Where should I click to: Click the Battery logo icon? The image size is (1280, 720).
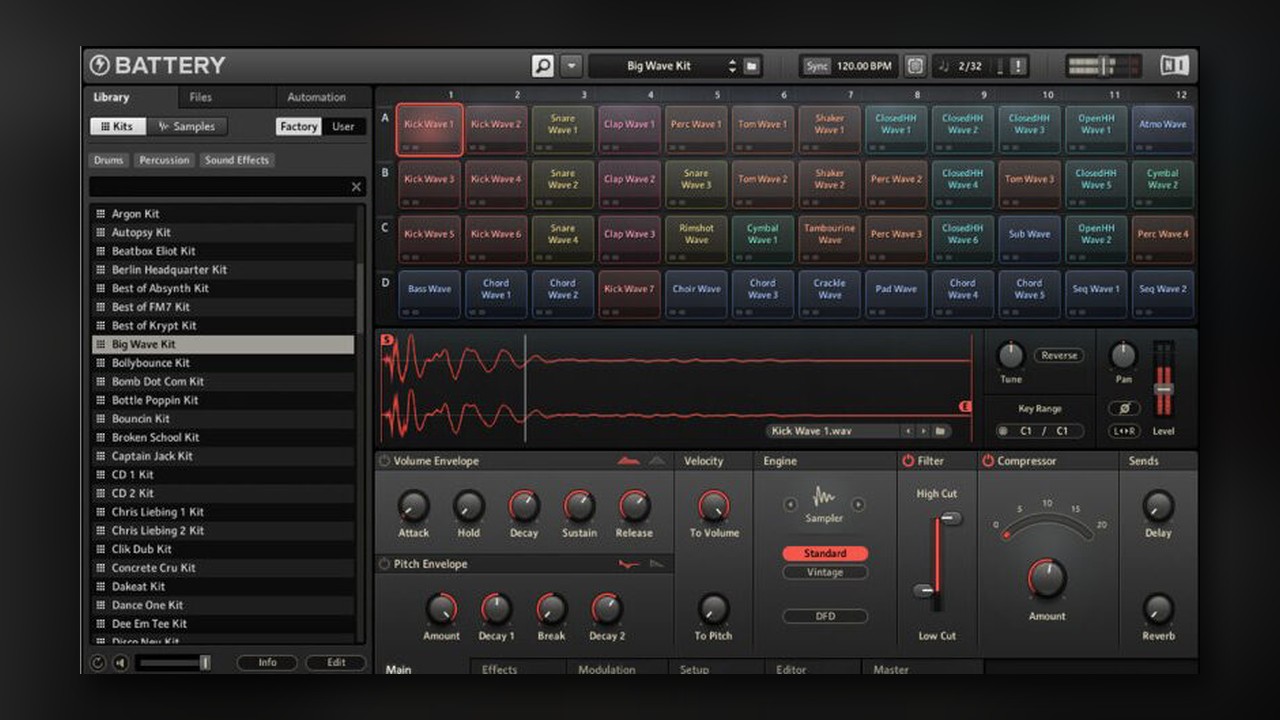(x=99, y=66)
